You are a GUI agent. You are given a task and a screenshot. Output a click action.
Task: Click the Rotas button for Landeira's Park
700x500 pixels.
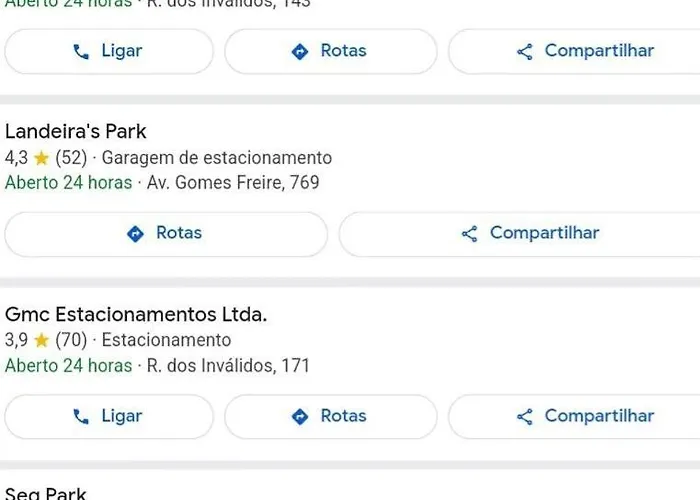point(166,234)
